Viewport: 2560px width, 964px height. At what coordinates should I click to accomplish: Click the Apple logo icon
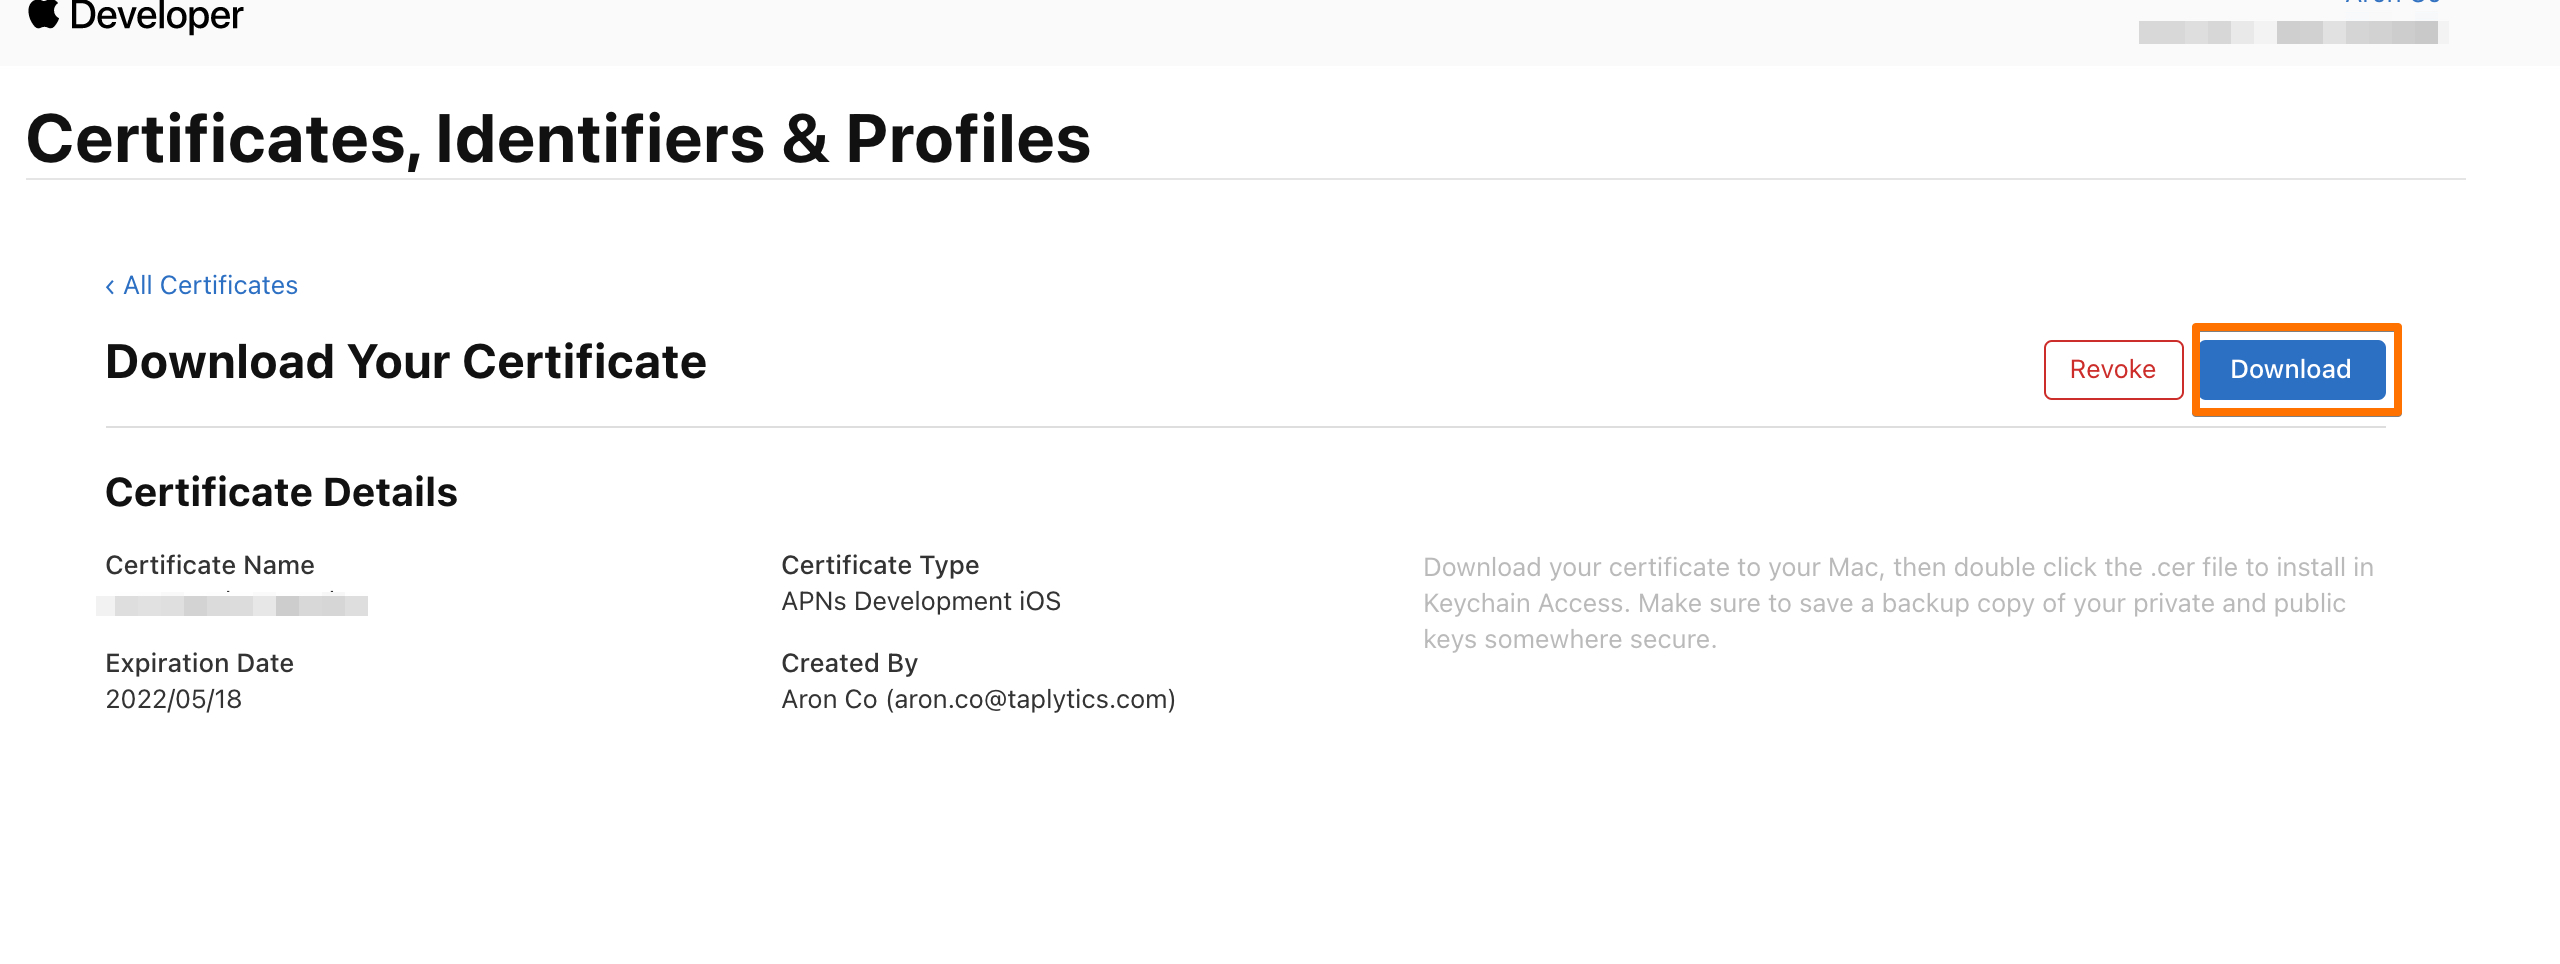[x=43, y=14]
